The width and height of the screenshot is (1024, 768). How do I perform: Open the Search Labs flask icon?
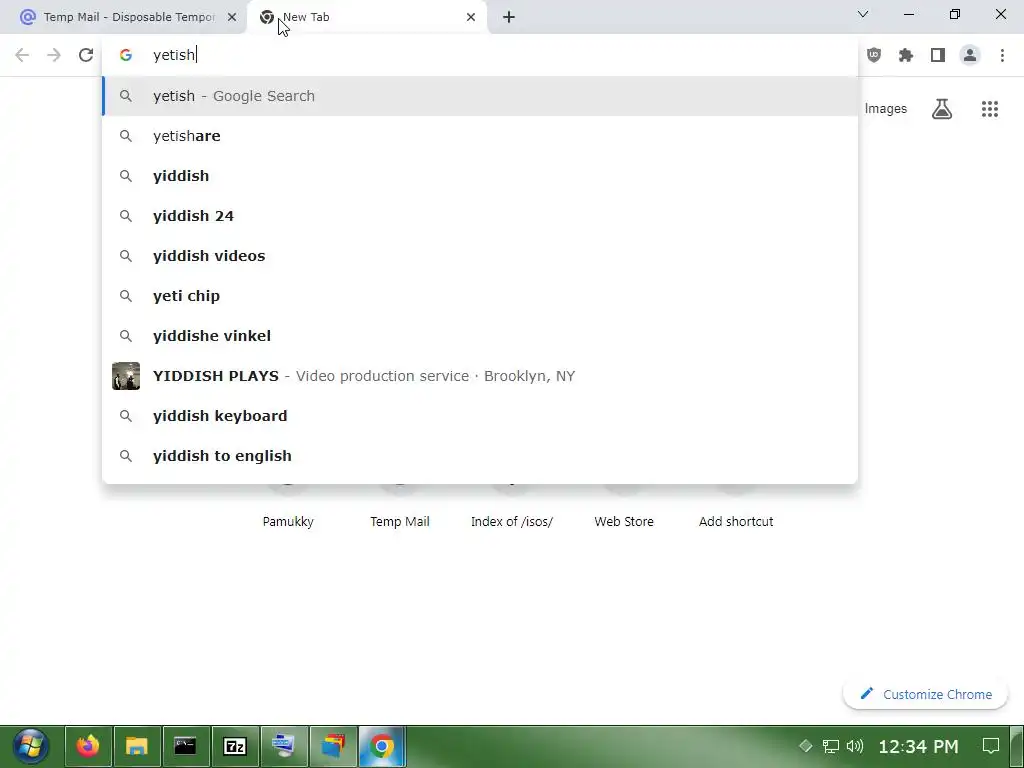(x=942, y=108)
